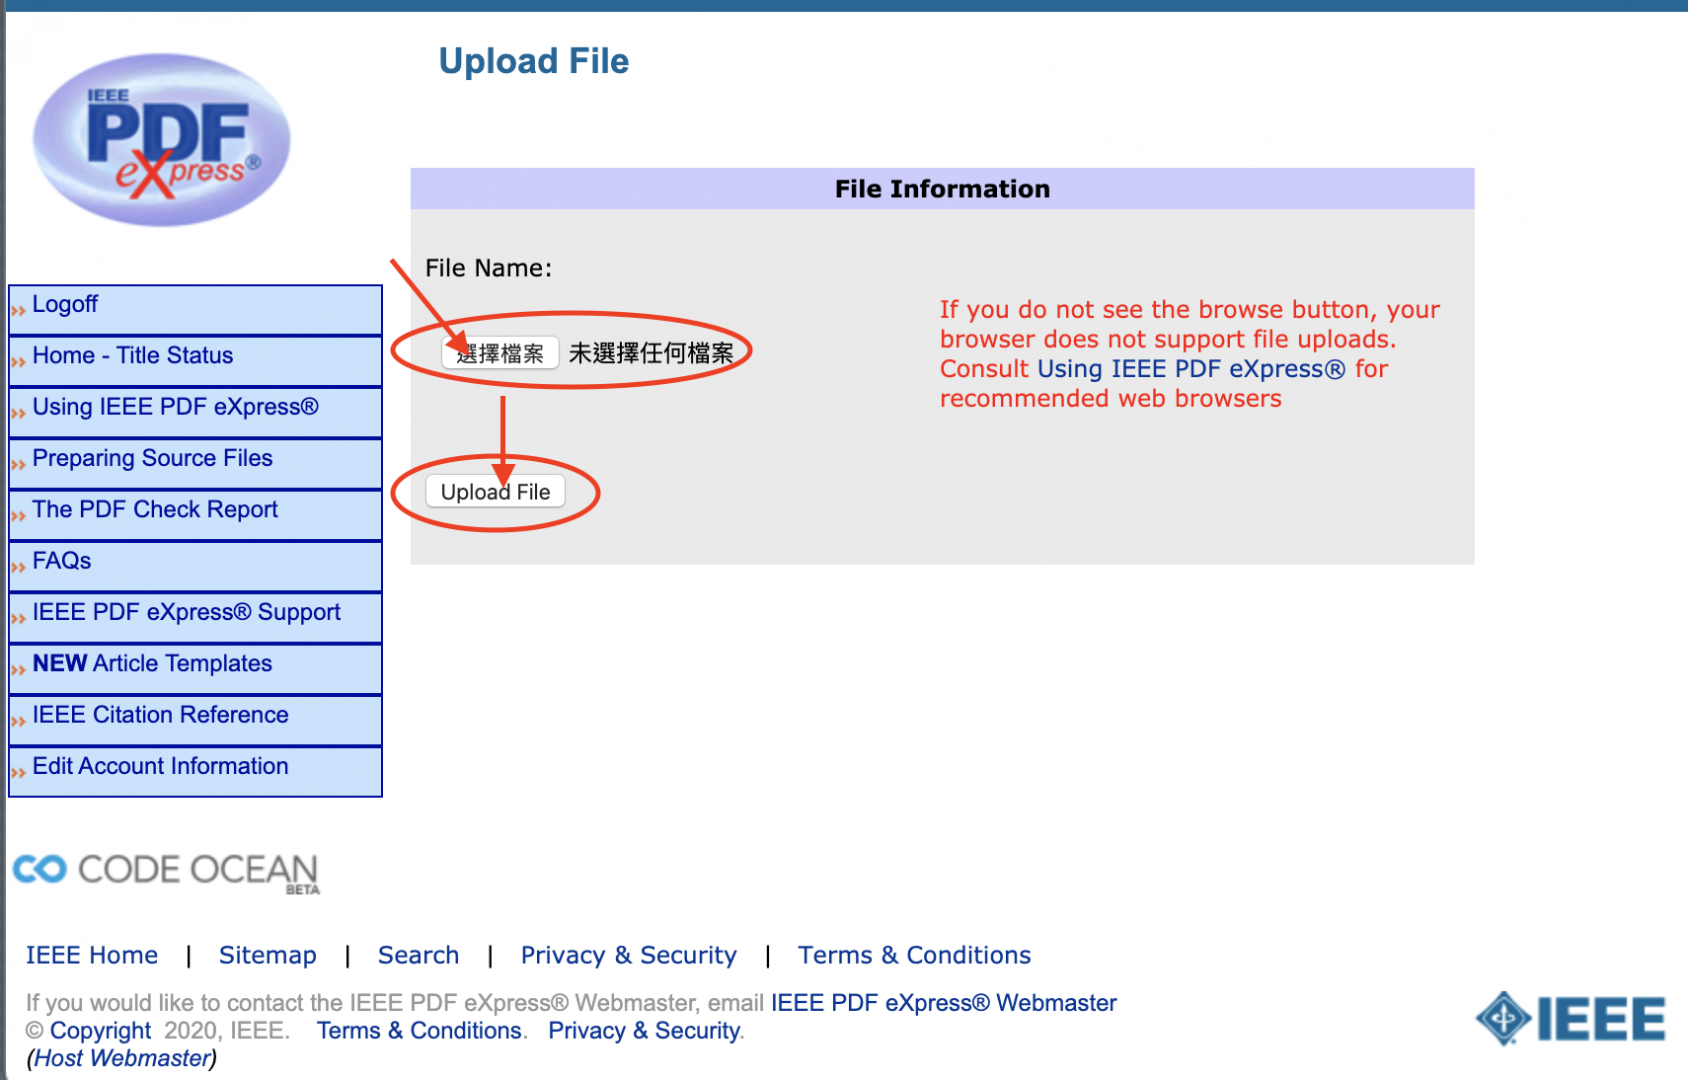Open IEEE PDF eXpress® Support page
The image size is (1688, 1080).
coord(195,618)
